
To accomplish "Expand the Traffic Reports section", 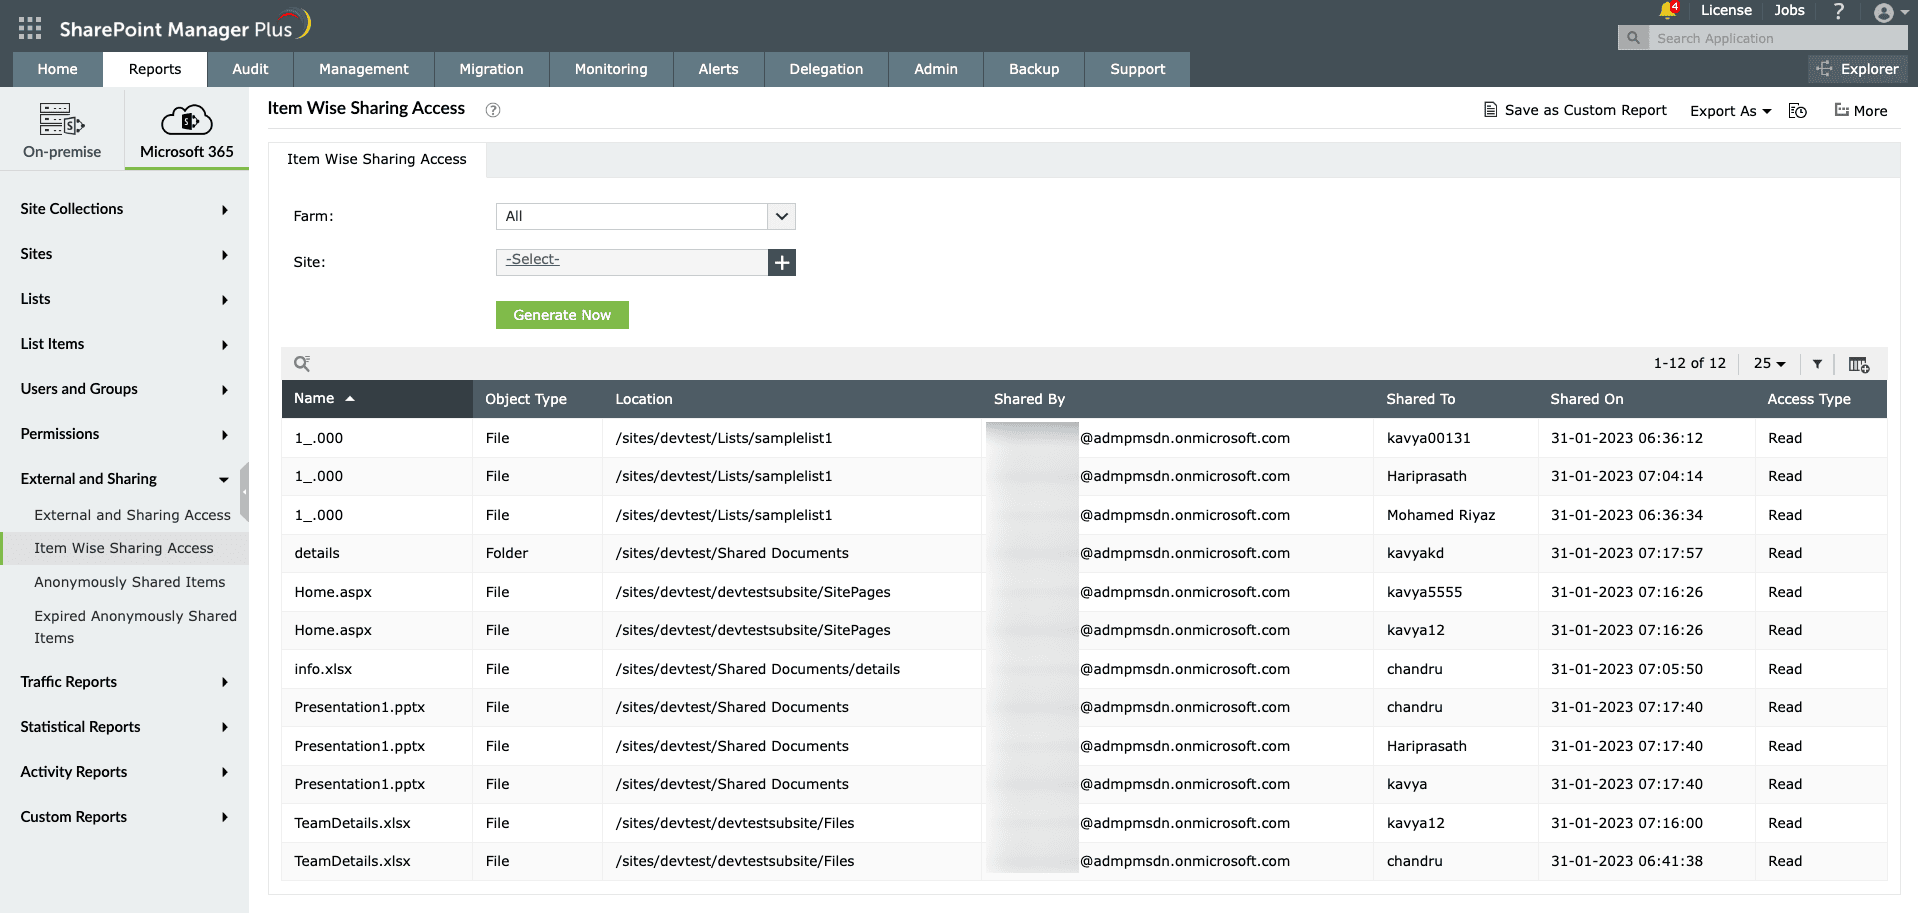I will pos(124,682).
